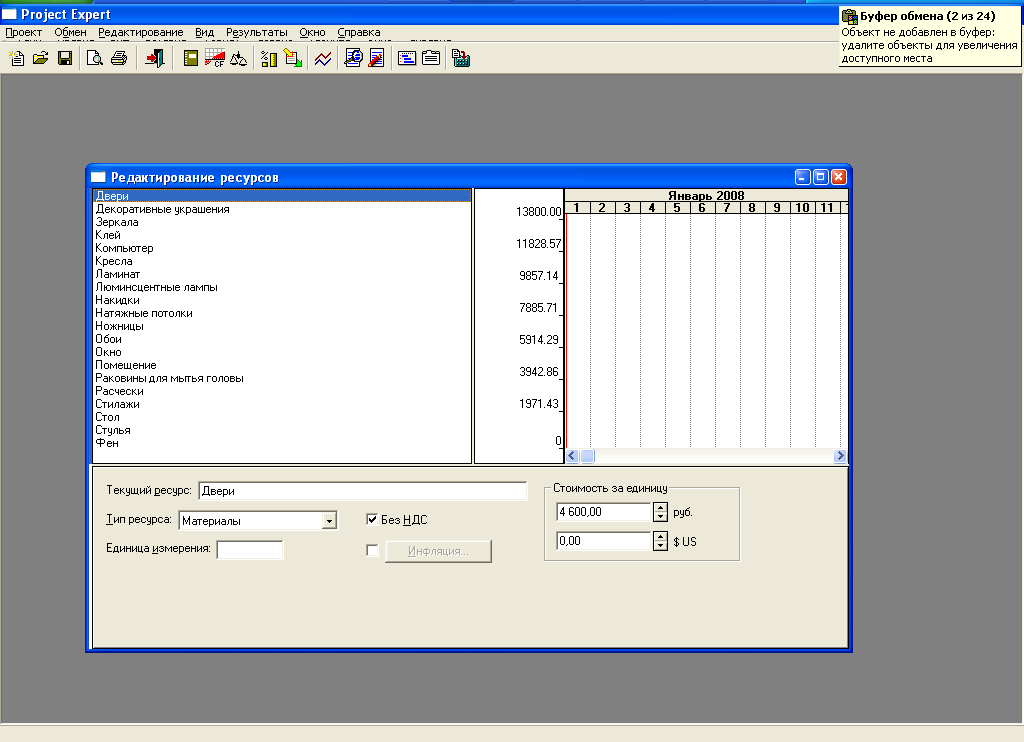Click the right arrow of the calendar scrollbar

tap(840, 456)
